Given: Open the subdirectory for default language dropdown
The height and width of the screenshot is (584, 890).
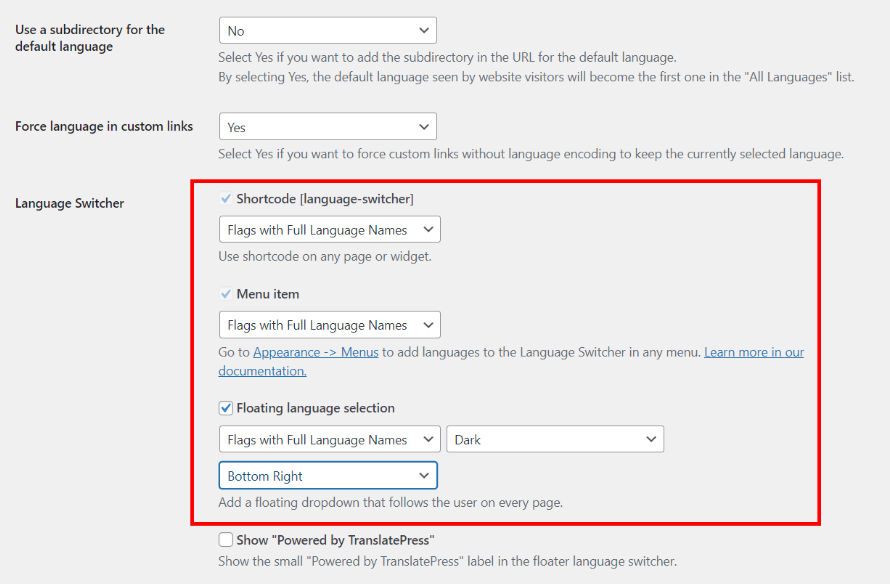Looking at the screenshot, I should pos(328,31).
